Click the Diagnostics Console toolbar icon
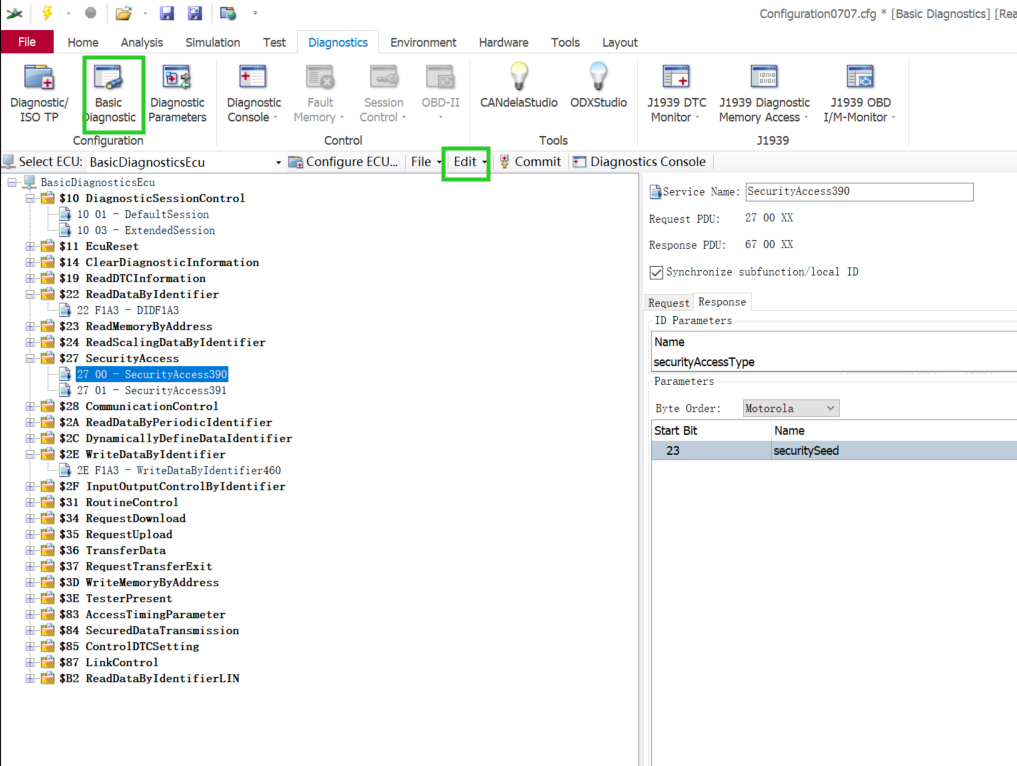 coord(579,162)
